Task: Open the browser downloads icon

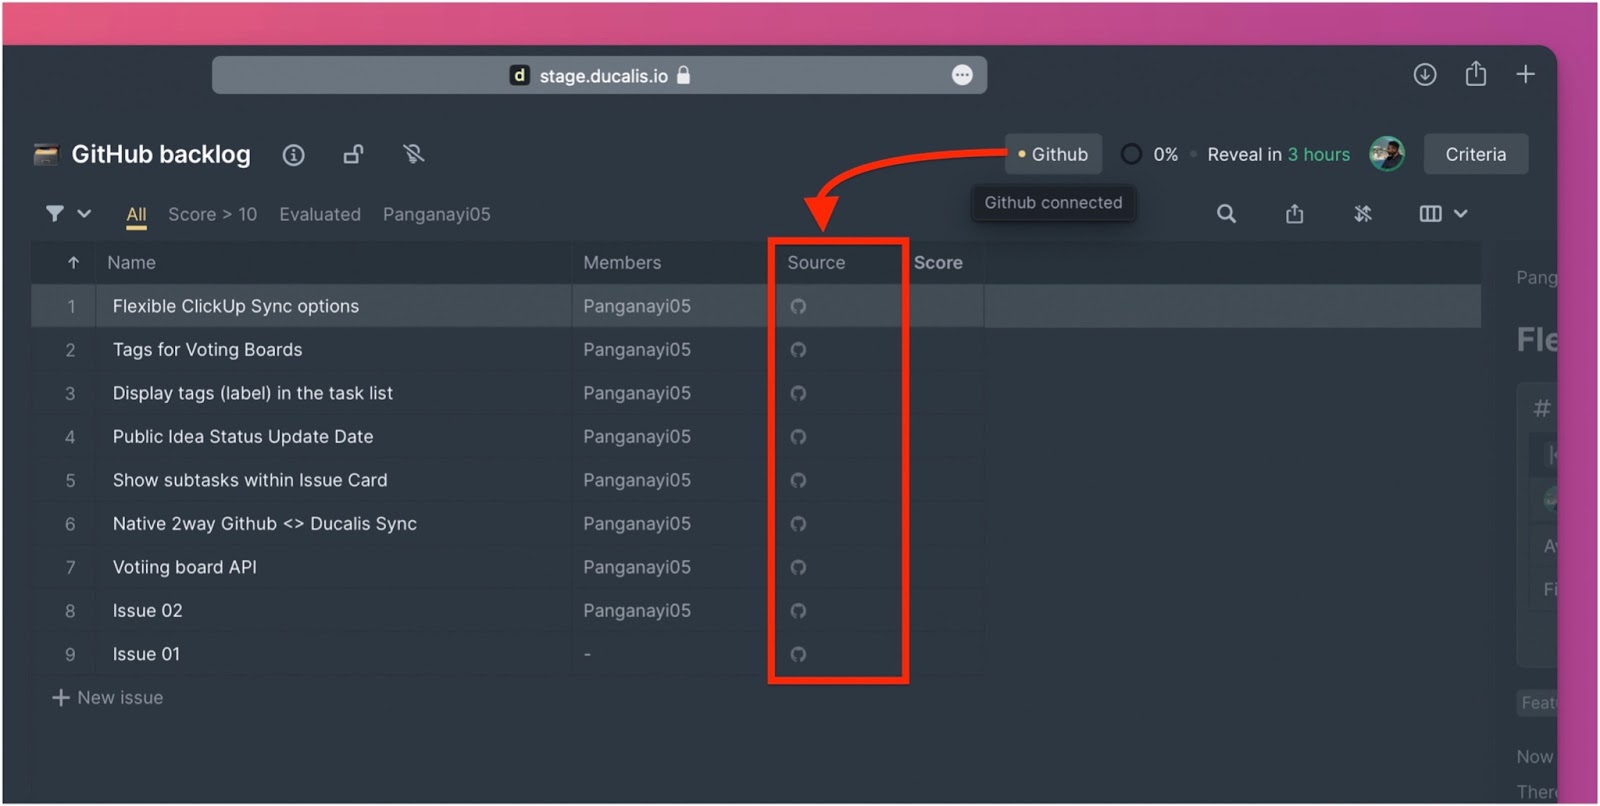Action: [x=1425, y=74]
